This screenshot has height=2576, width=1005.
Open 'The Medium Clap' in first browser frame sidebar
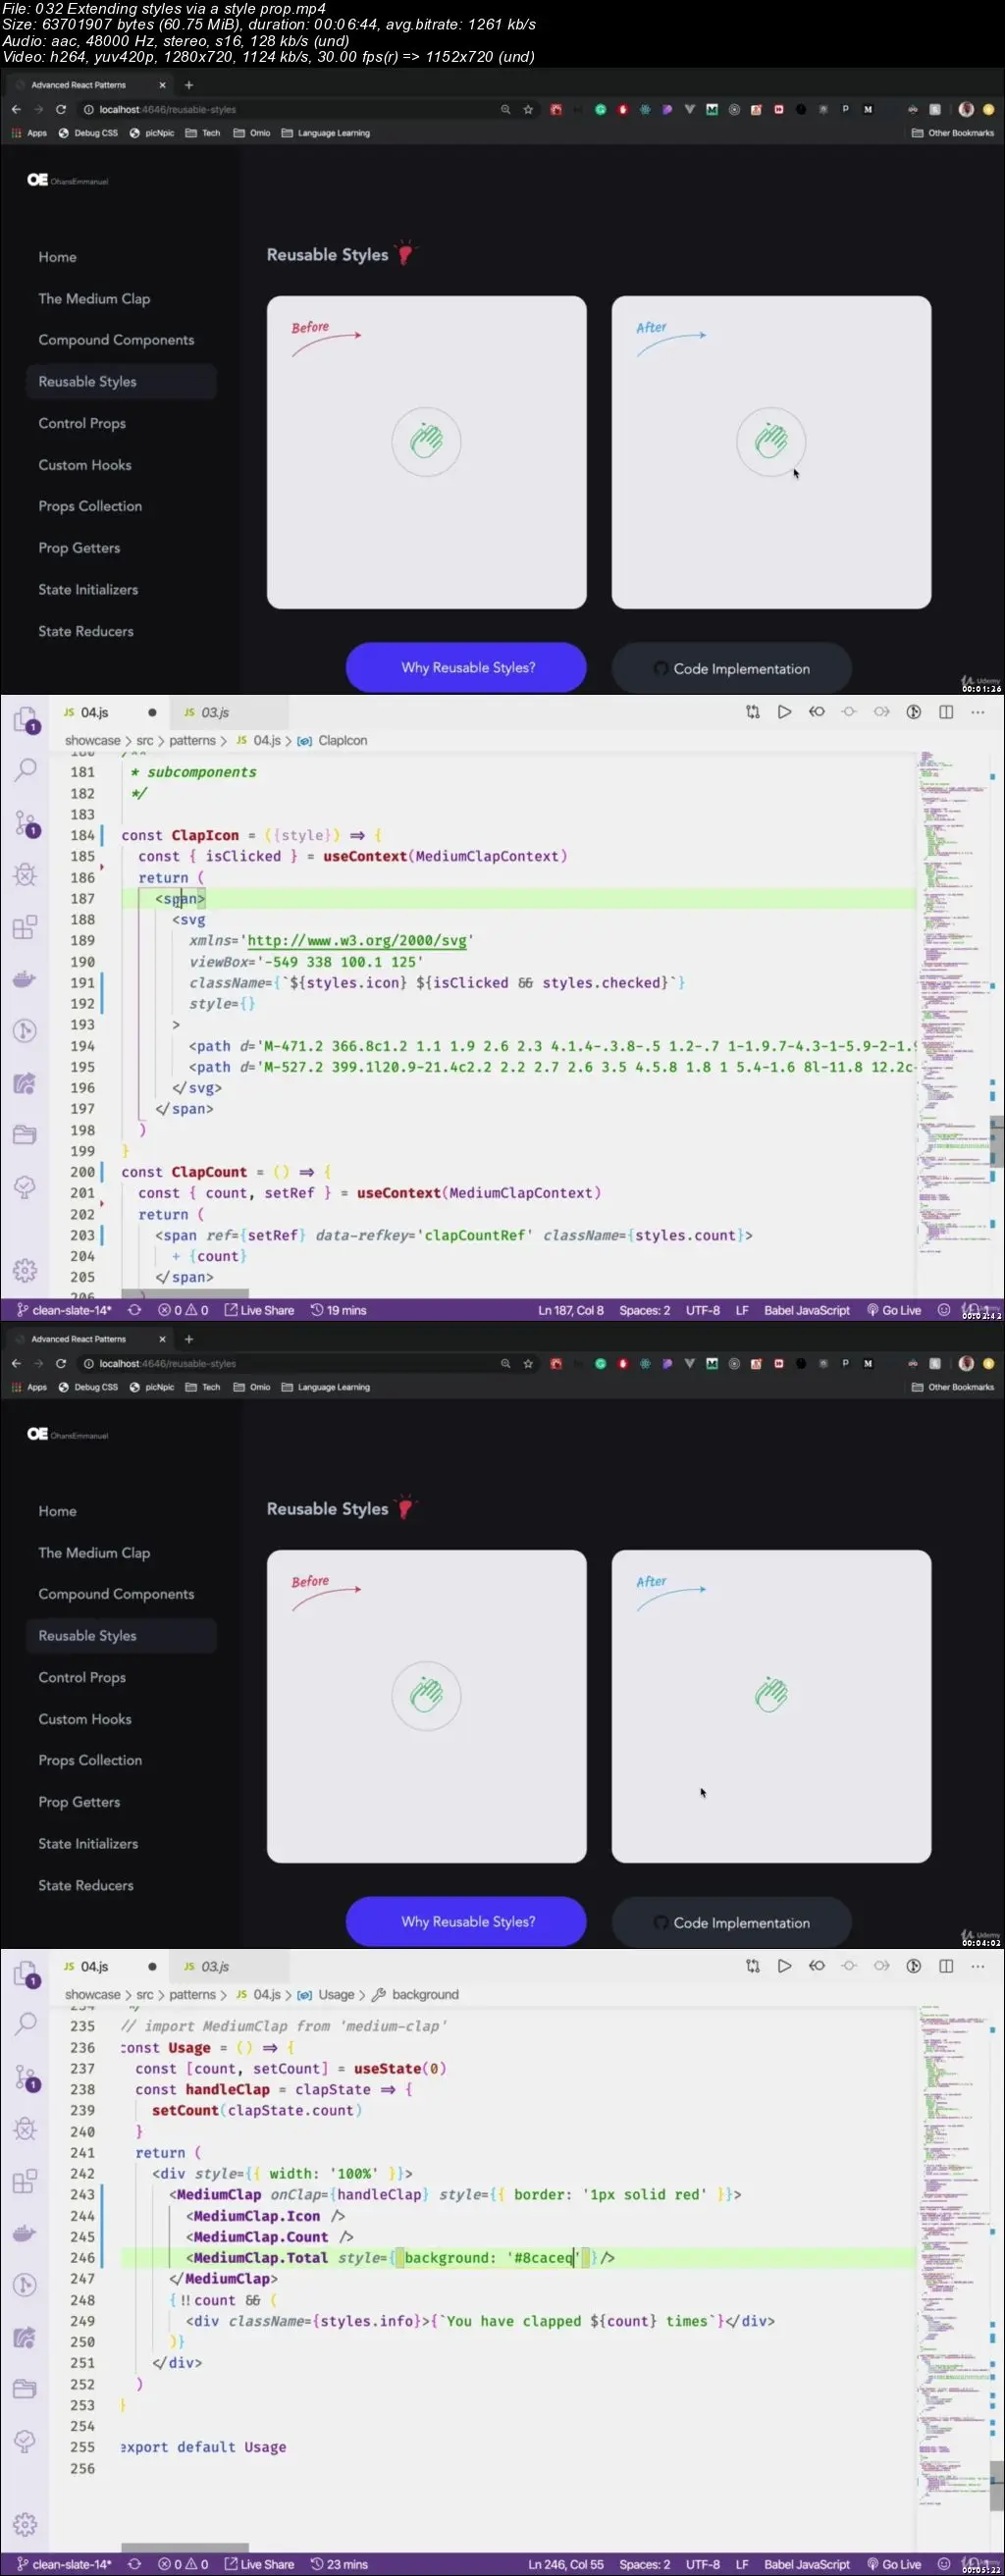coord(94,299)
